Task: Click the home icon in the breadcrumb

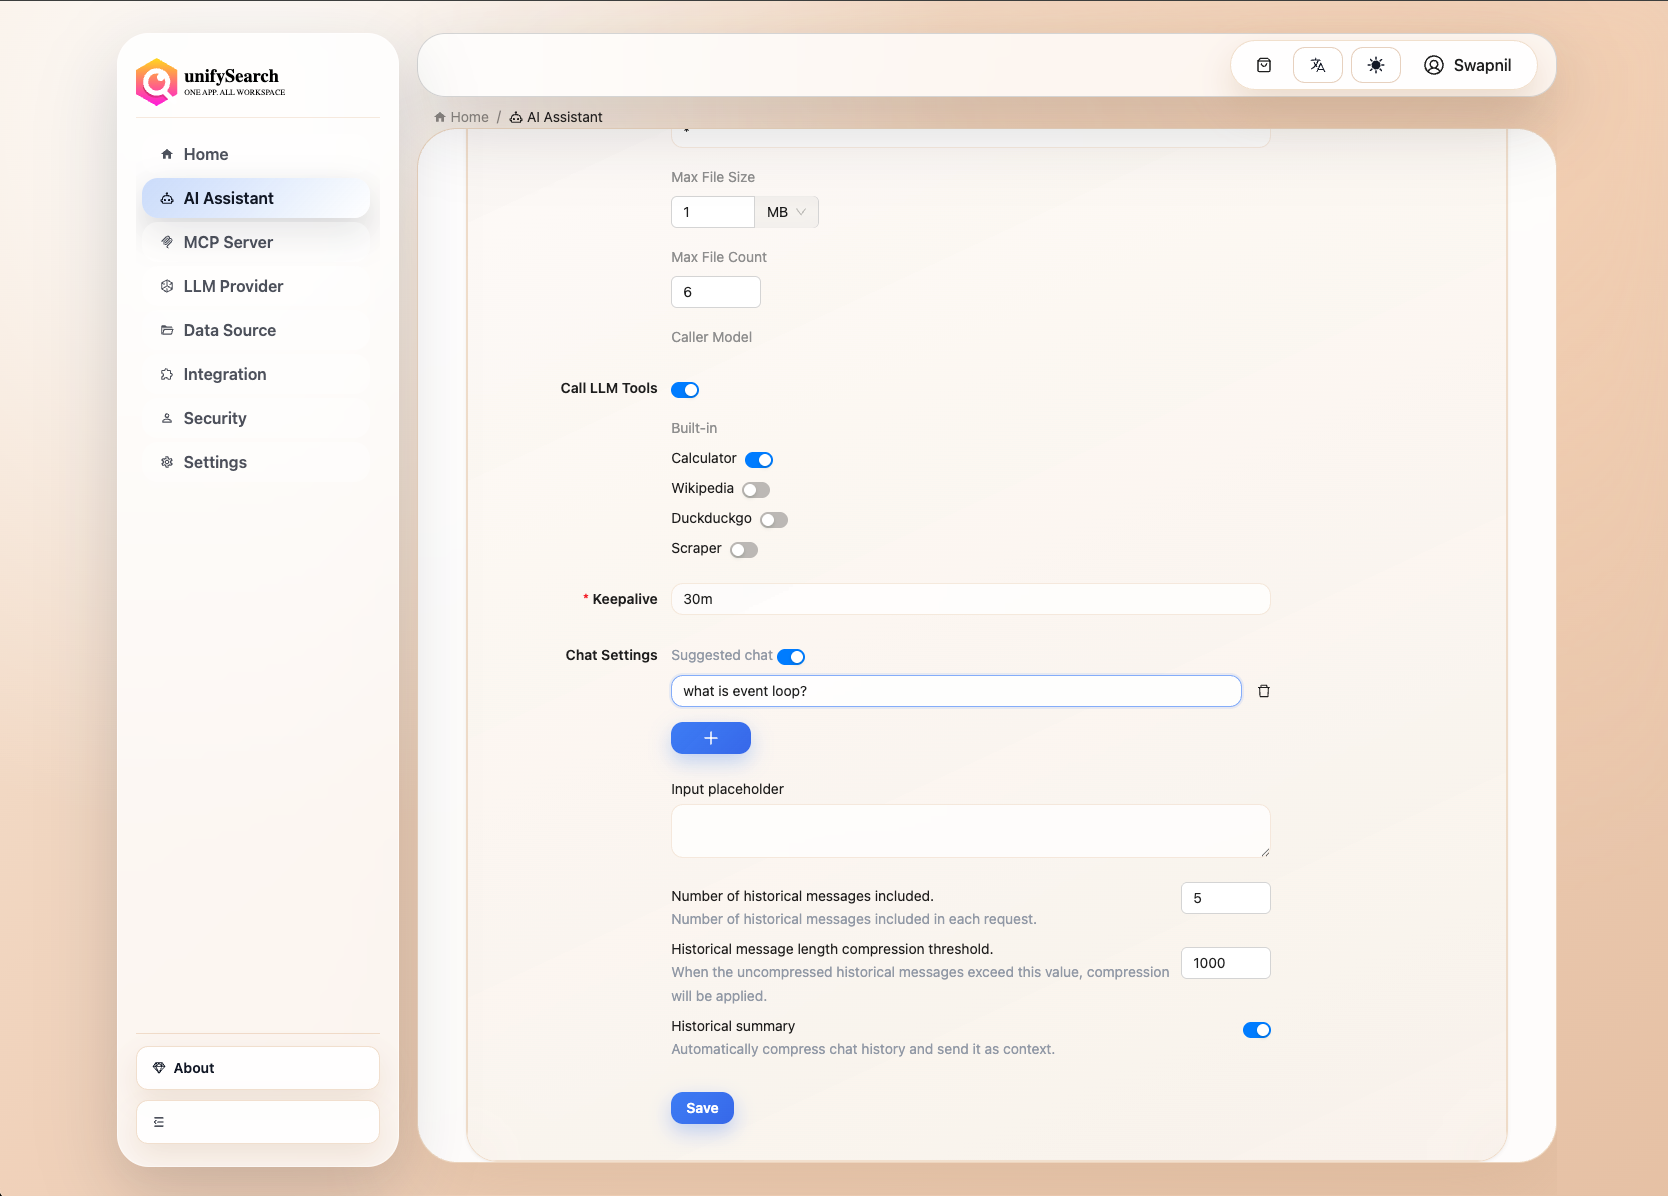Action: (x=440, y=117)
